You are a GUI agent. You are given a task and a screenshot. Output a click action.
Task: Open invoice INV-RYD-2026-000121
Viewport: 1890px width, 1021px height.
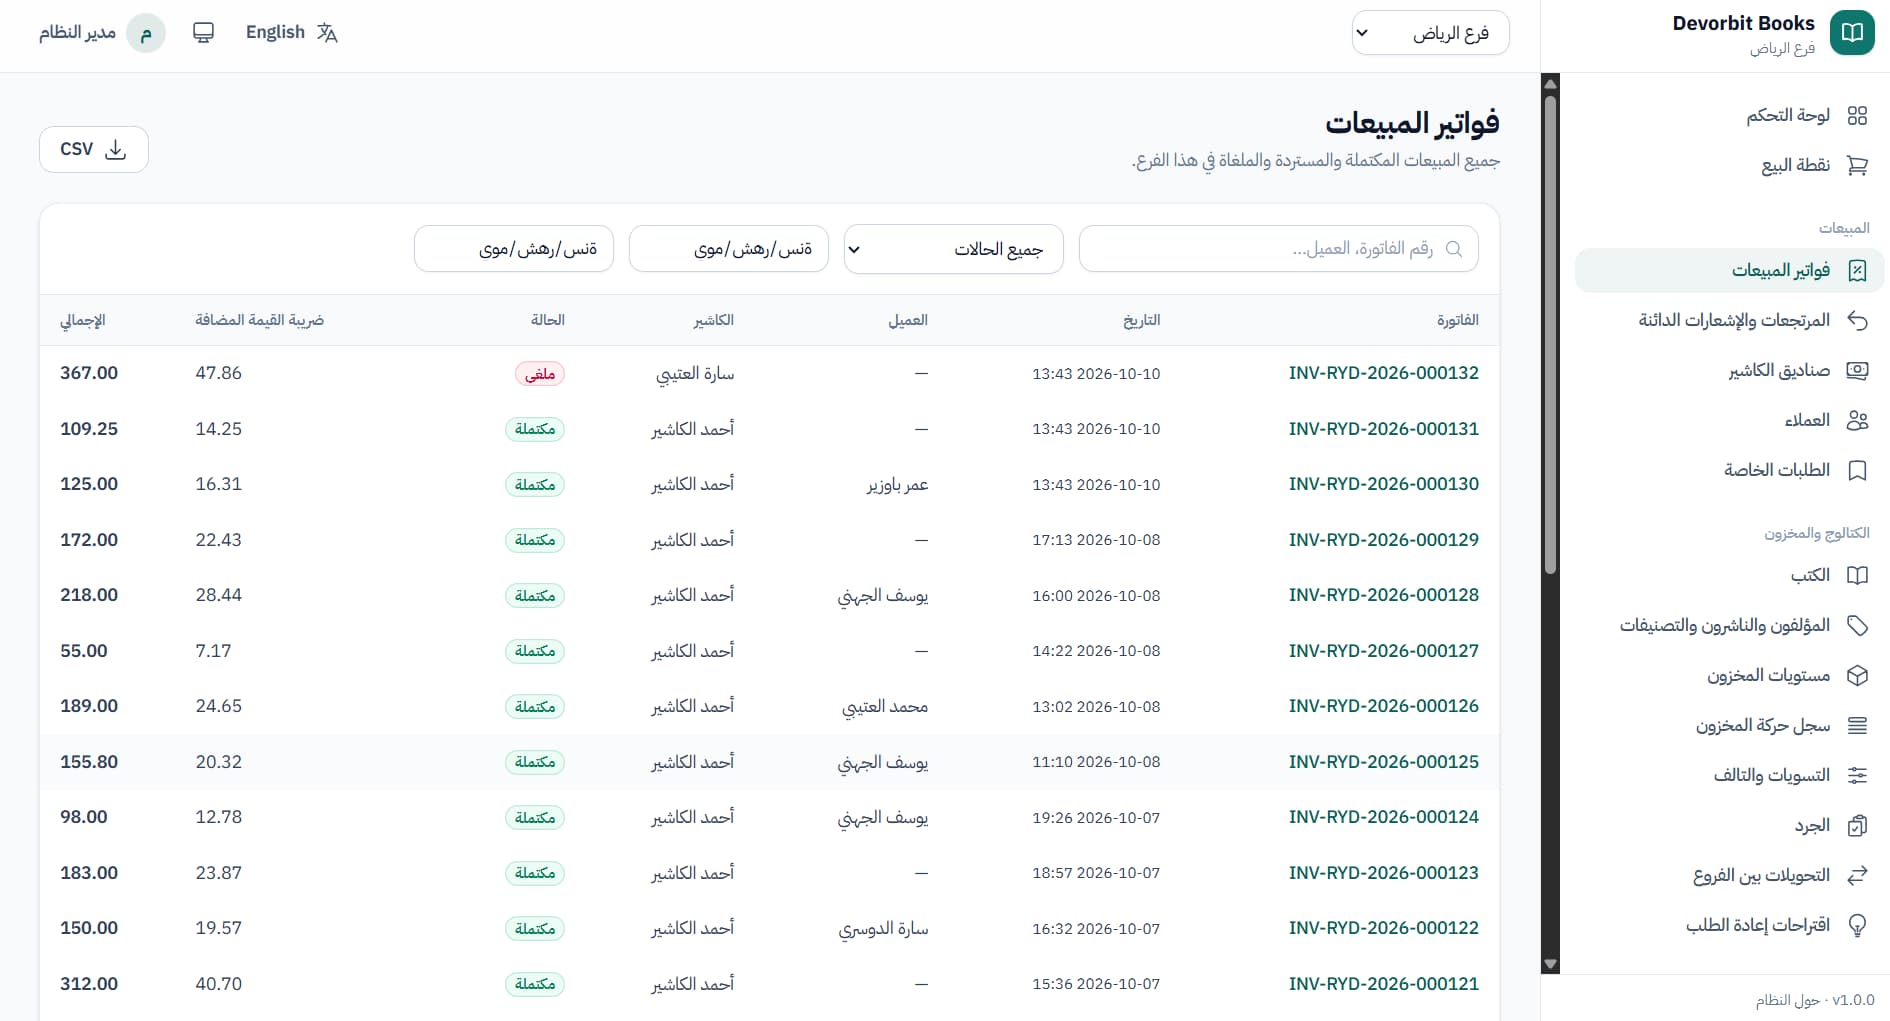click(x=1383, y=984)
